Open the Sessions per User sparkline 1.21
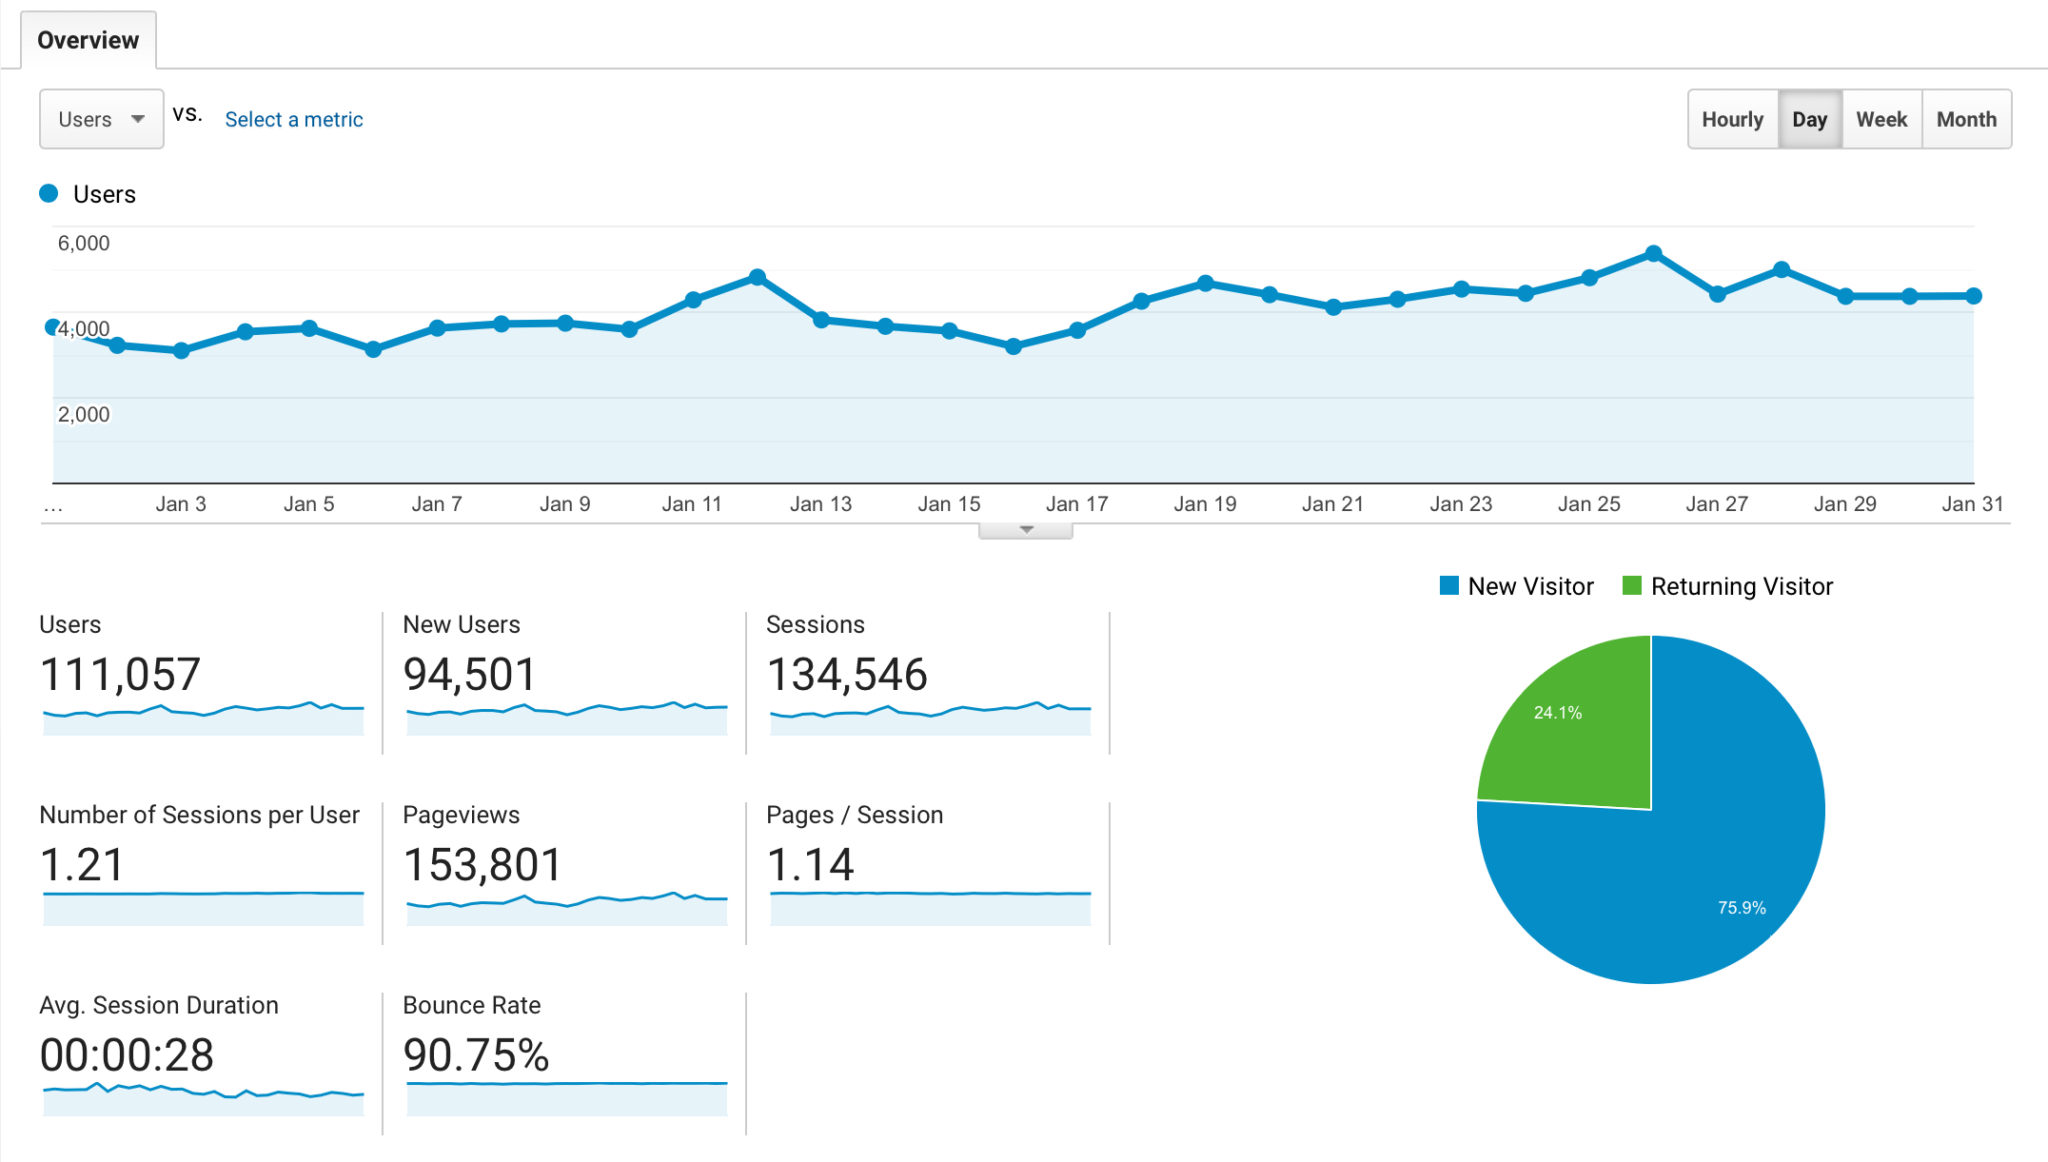 203,908
